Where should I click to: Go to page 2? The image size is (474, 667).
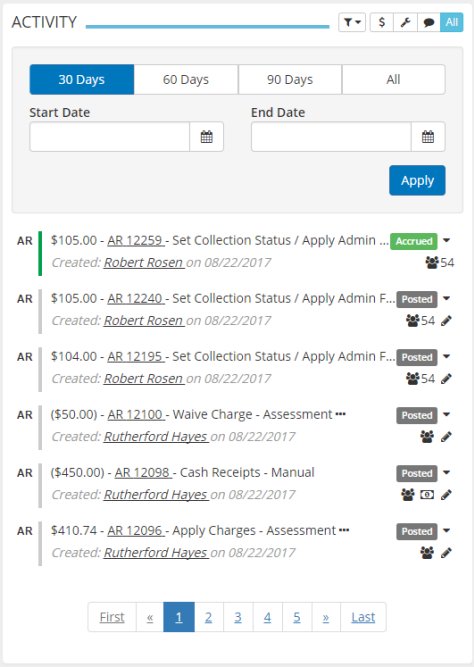pos(208,617)
